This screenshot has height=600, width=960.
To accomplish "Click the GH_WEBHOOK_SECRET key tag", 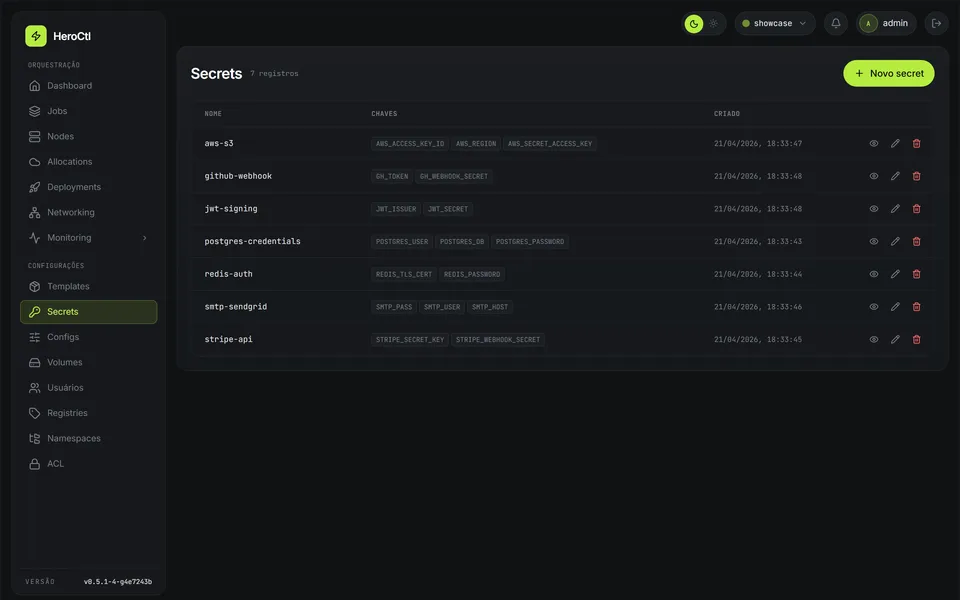I will 454,176.
